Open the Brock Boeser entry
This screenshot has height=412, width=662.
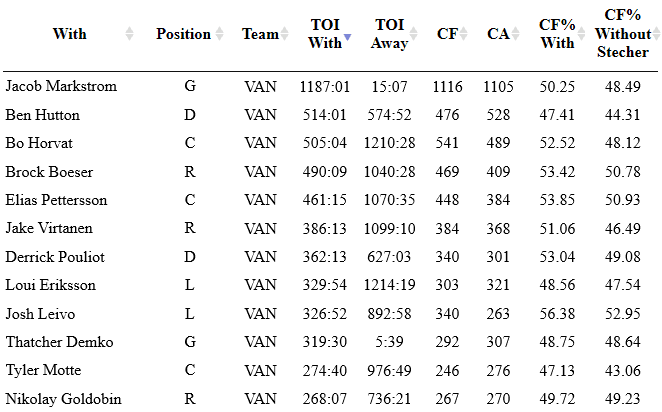pyautogui.click(x=49, y=172)
